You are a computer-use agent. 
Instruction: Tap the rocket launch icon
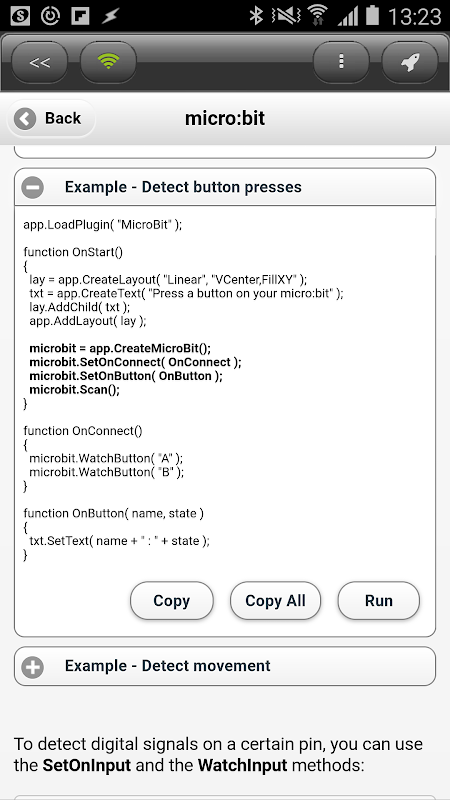(x=410, y=62)
